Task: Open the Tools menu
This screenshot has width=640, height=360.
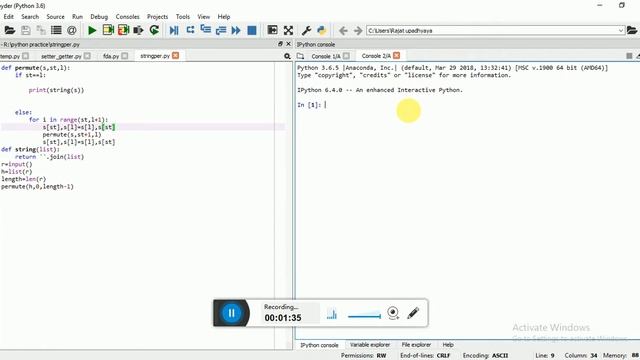Action: click(x=182, y=17)
